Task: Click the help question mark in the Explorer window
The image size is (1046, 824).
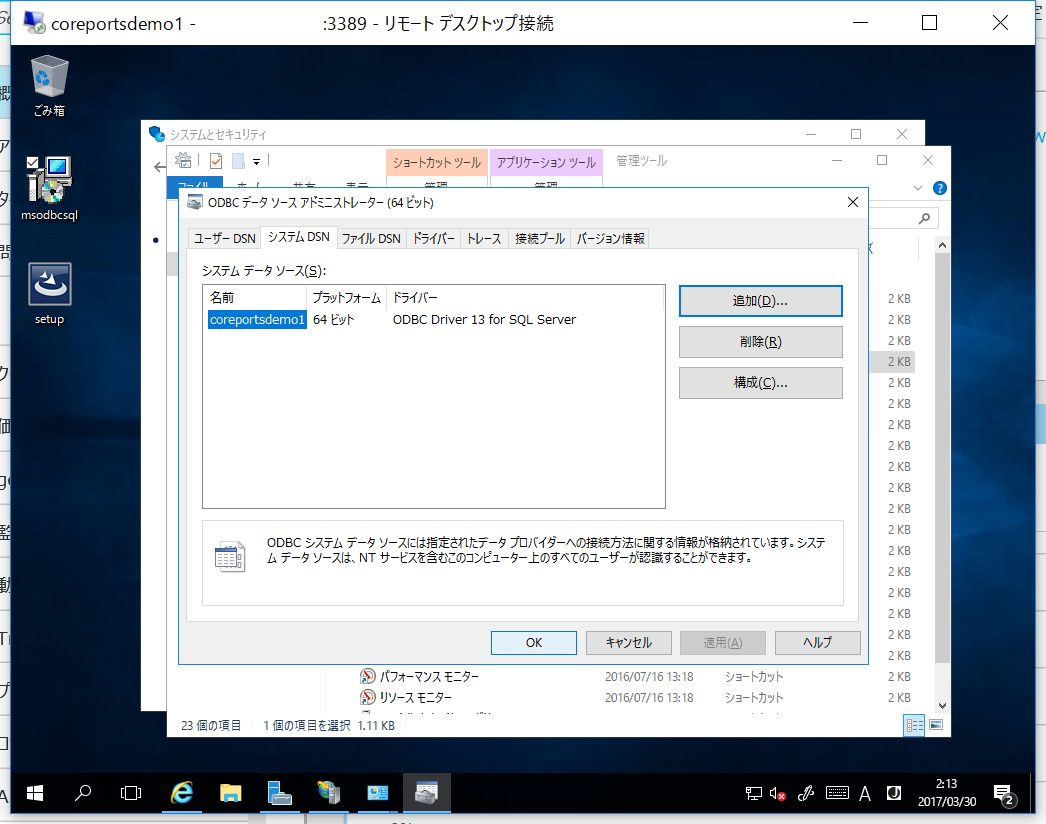Action: click(x=940, y=188)
